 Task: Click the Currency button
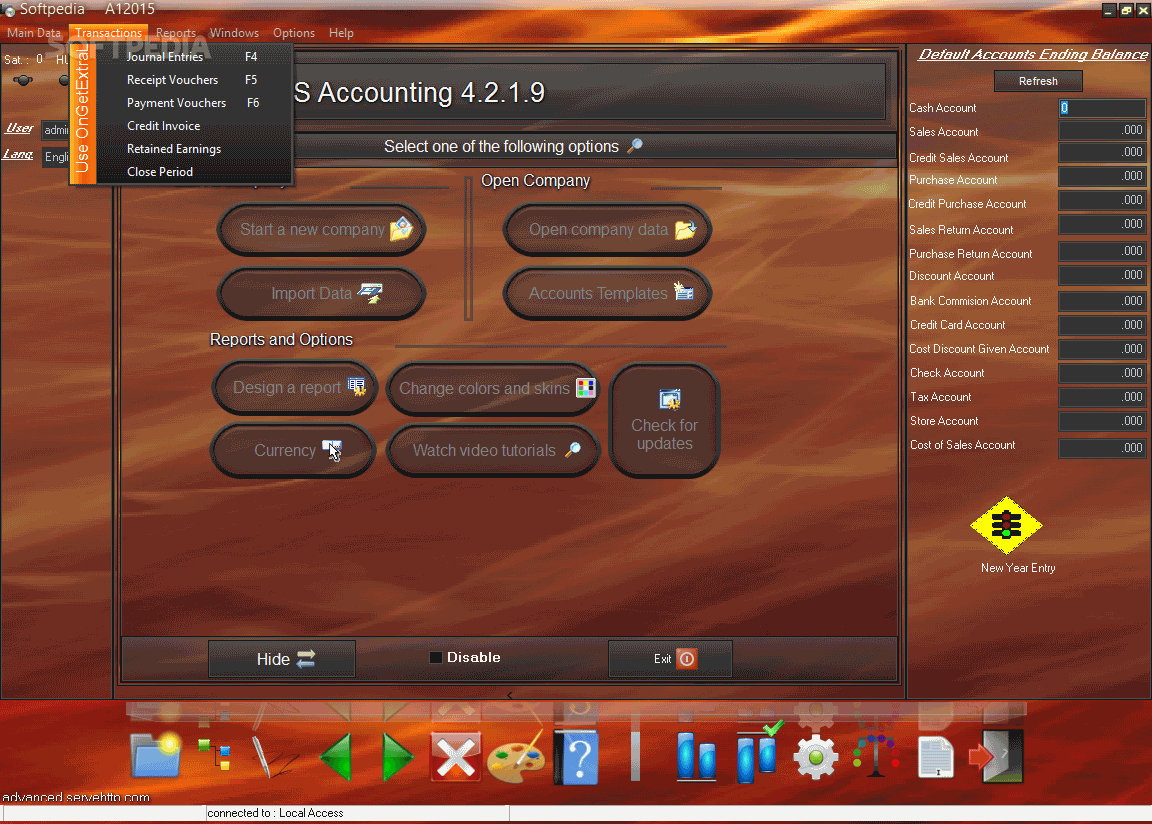pyautogui.click(x=293, y=450)
